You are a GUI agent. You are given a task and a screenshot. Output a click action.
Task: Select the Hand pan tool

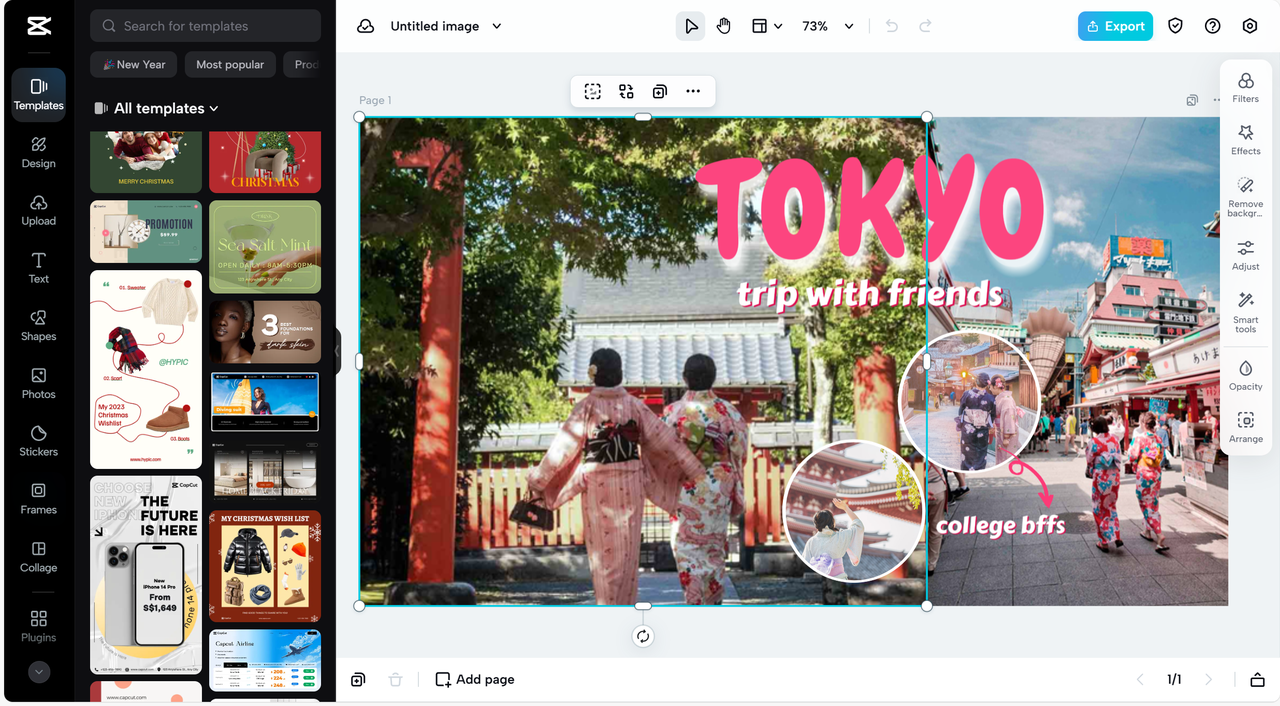(724, 26)
